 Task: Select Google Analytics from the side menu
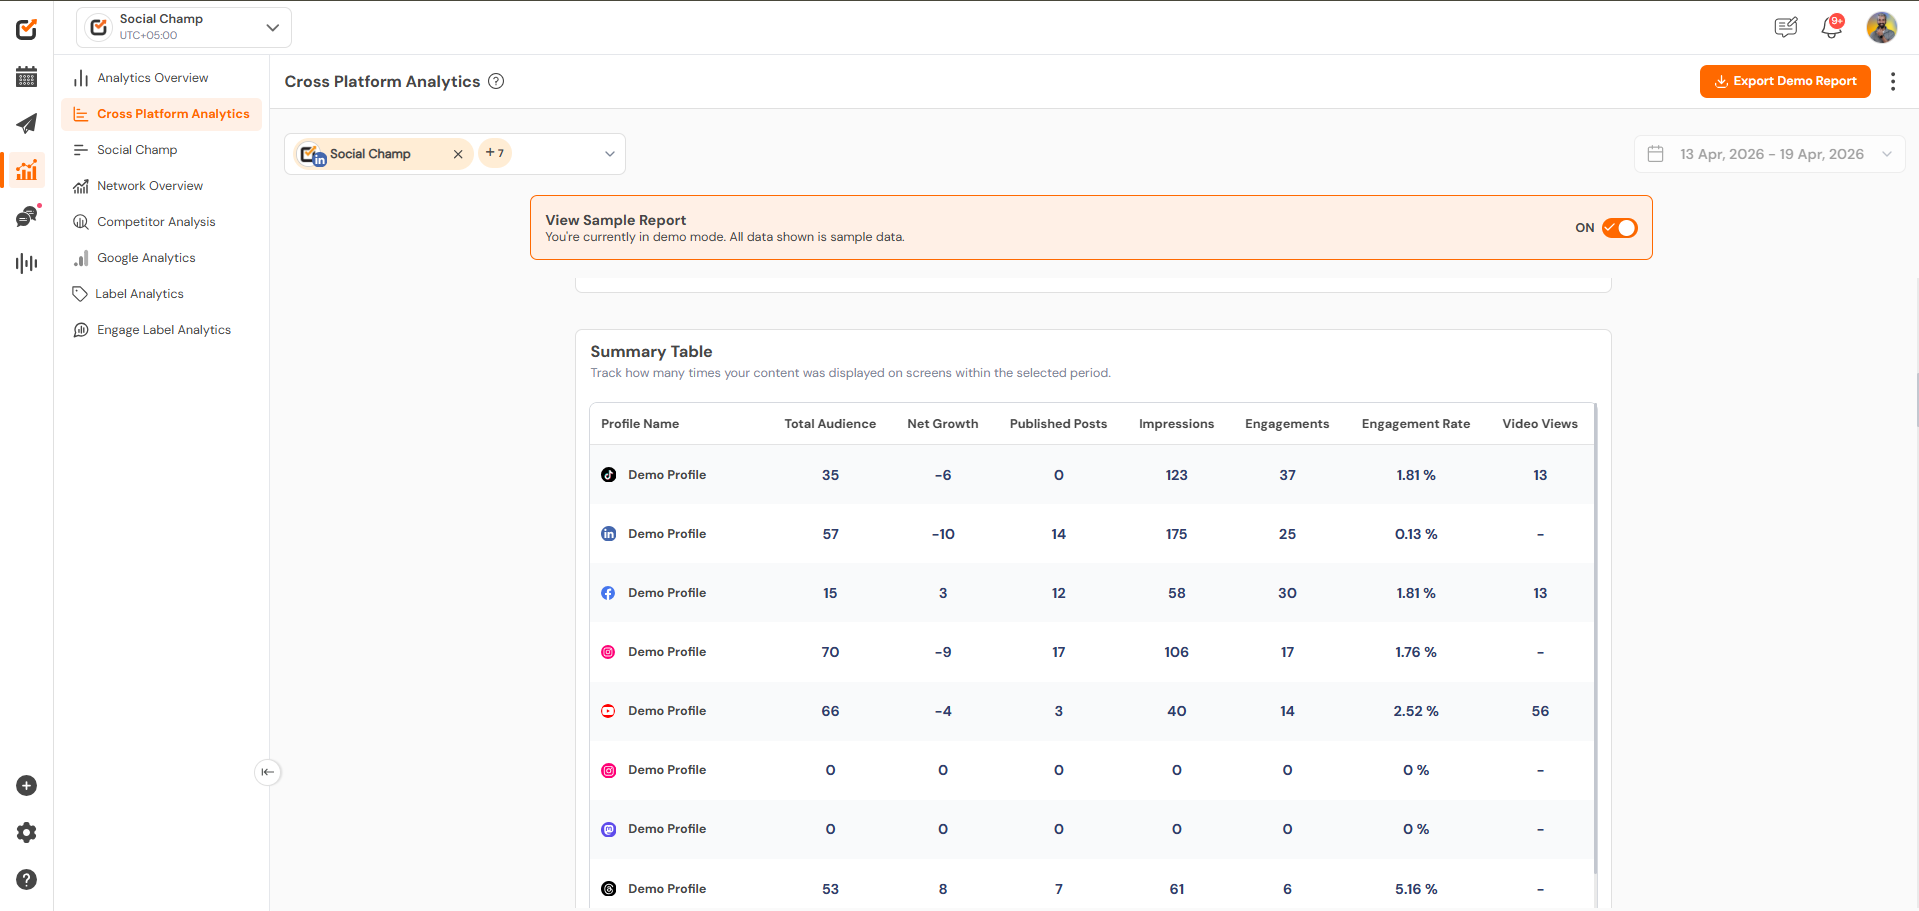145,257
